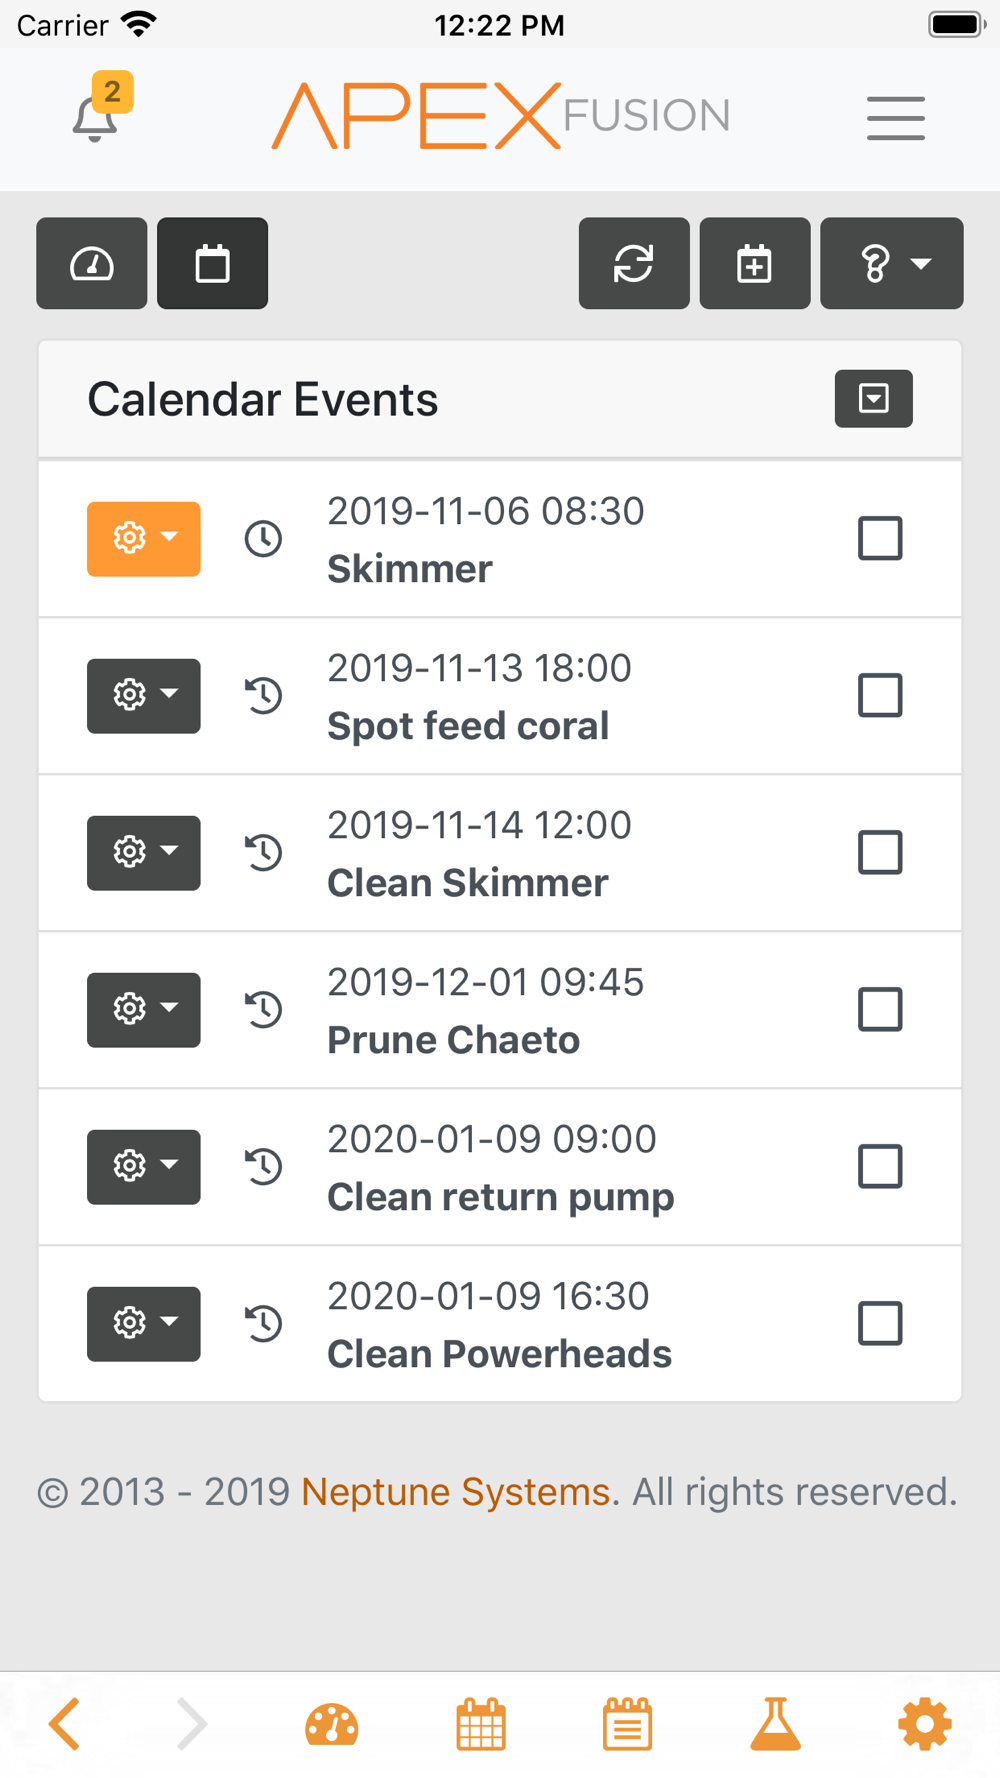Open the help question-mark dropdown
The image size is (1000, 1778).
[892, 263]
